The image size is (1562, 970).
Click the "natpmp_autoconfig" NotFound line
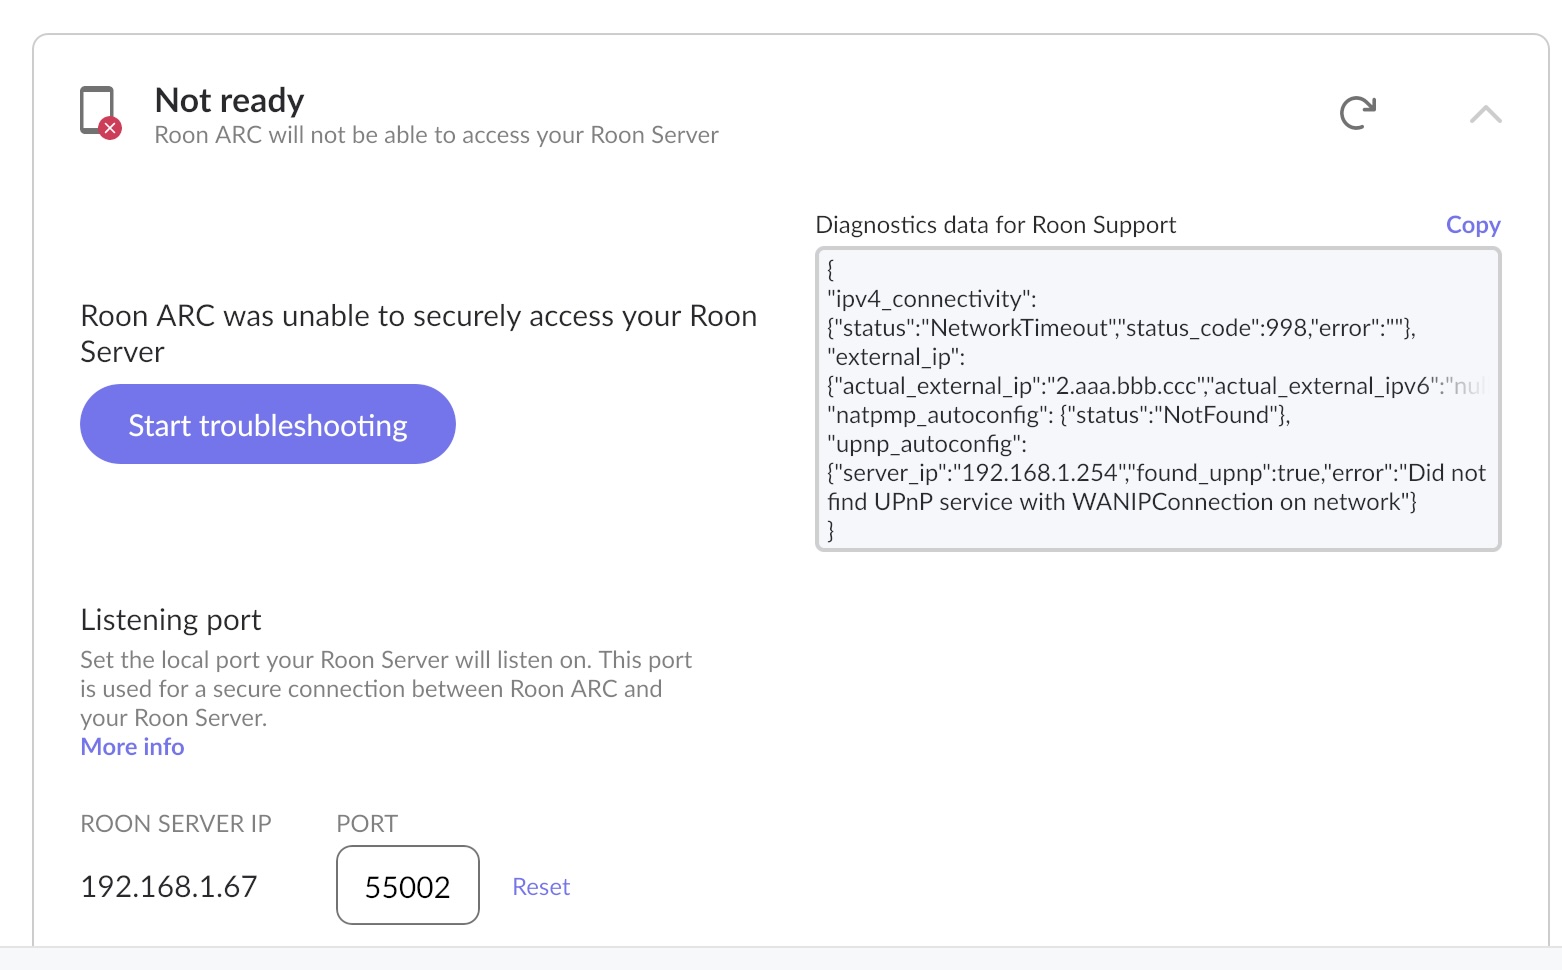(1059, 415)
